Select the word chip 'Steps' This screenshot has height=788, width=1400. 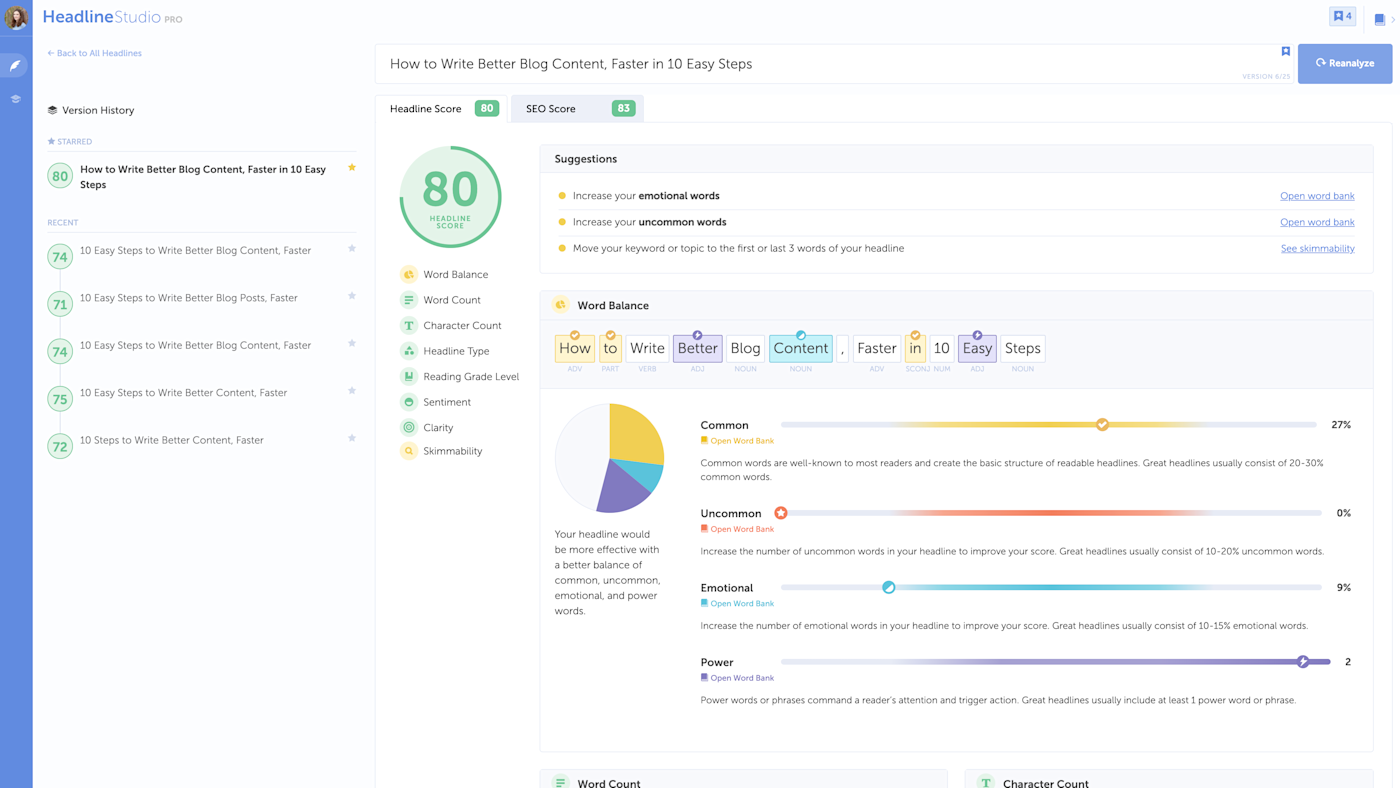tap(1022, 348)
